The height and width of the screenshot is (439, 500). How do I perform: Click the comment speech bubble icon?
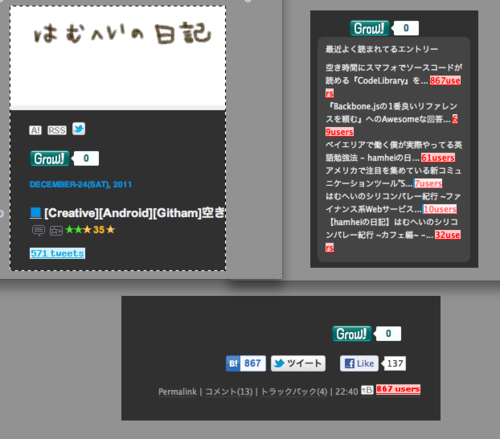(38, 230)
